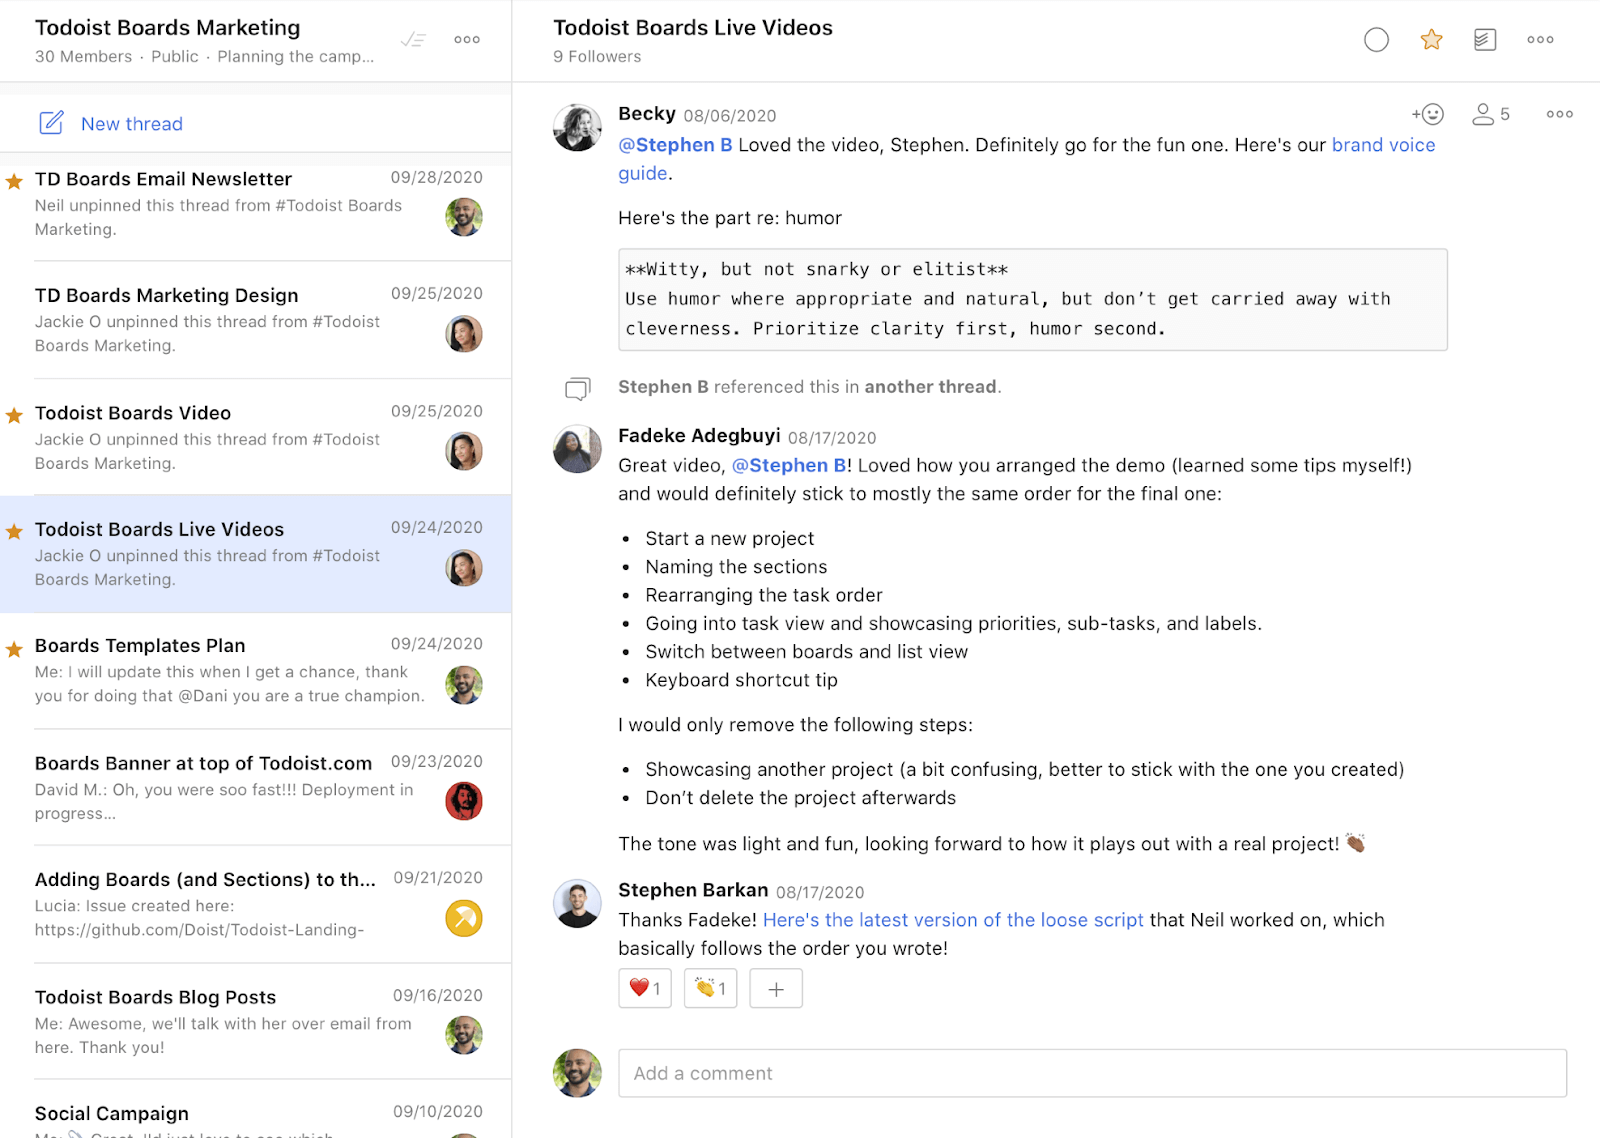Toggle the heart reaction on Stephen's comment
The width and height of the screenshot is (1600, 1138).
coord(645,988)
